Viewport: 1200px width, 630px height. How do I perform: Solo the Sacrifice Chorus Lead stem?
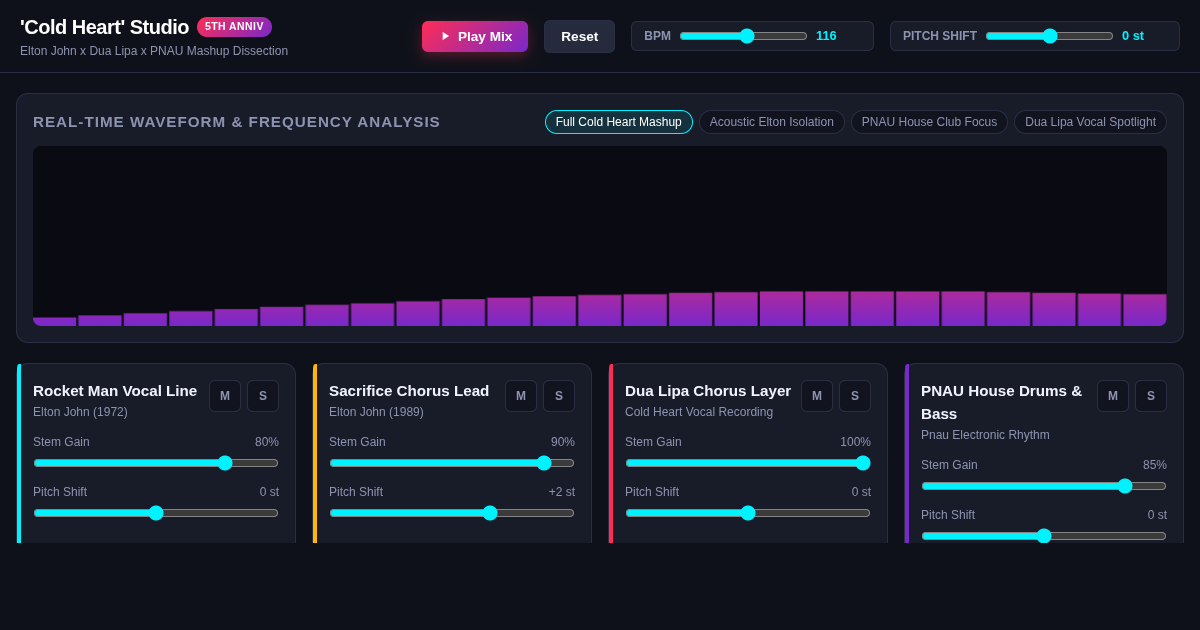pyautogui.click(x=559, y=396)
